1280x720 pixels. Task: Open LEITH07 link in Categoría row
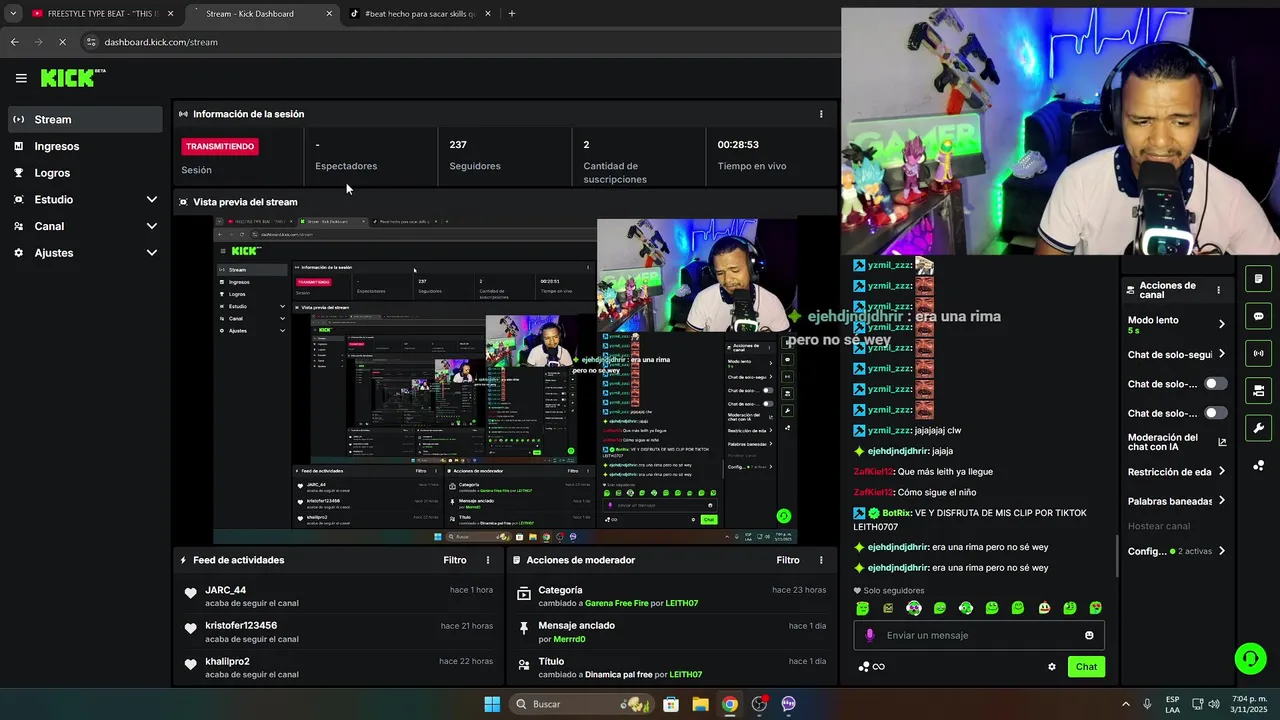click(682, 603)
